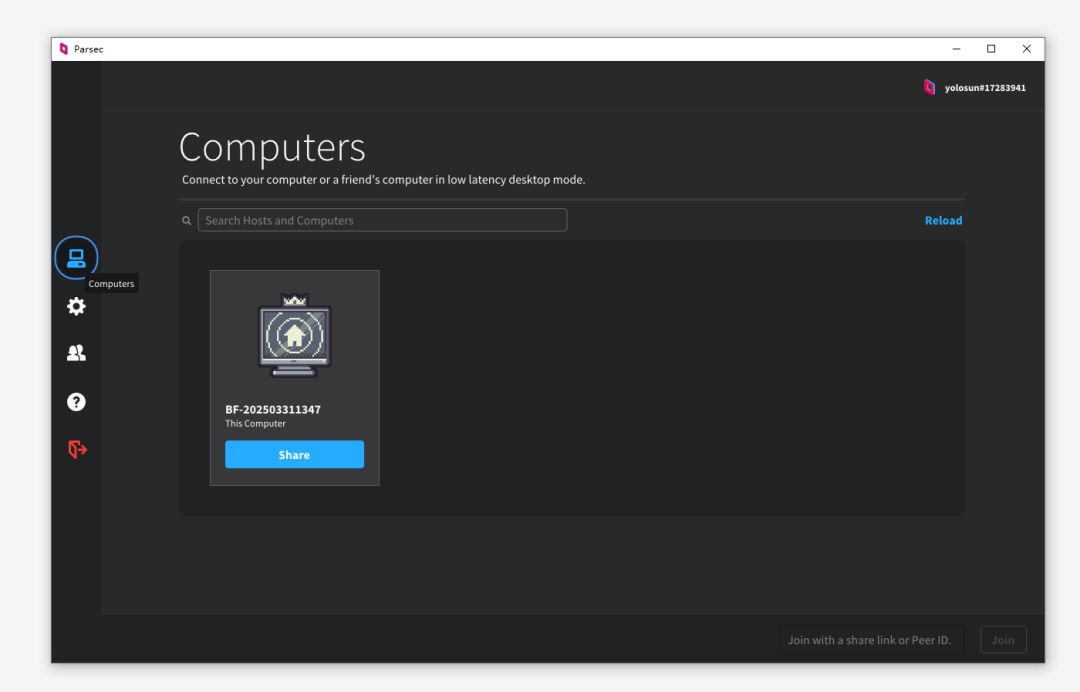
Task: Click the BF-202503311347 computer thumbnail
Action: pos(295,335)
